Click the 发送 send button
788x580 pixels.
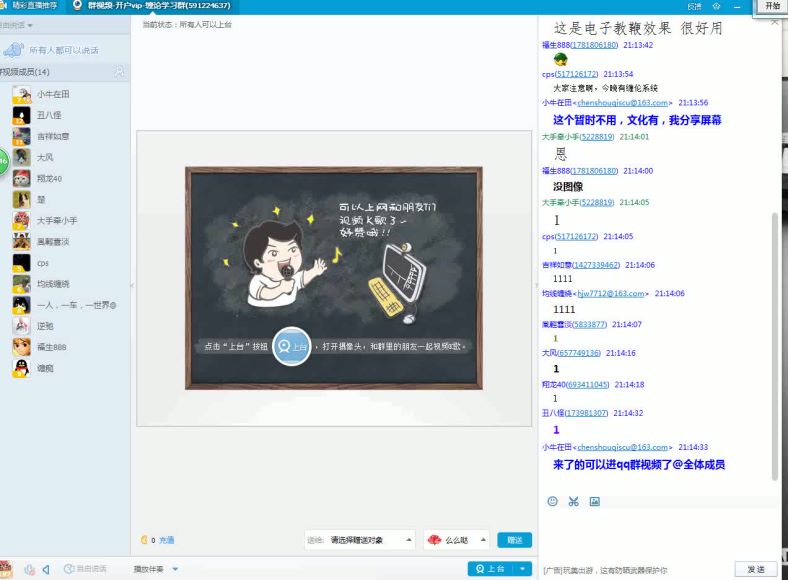point(755,569)
